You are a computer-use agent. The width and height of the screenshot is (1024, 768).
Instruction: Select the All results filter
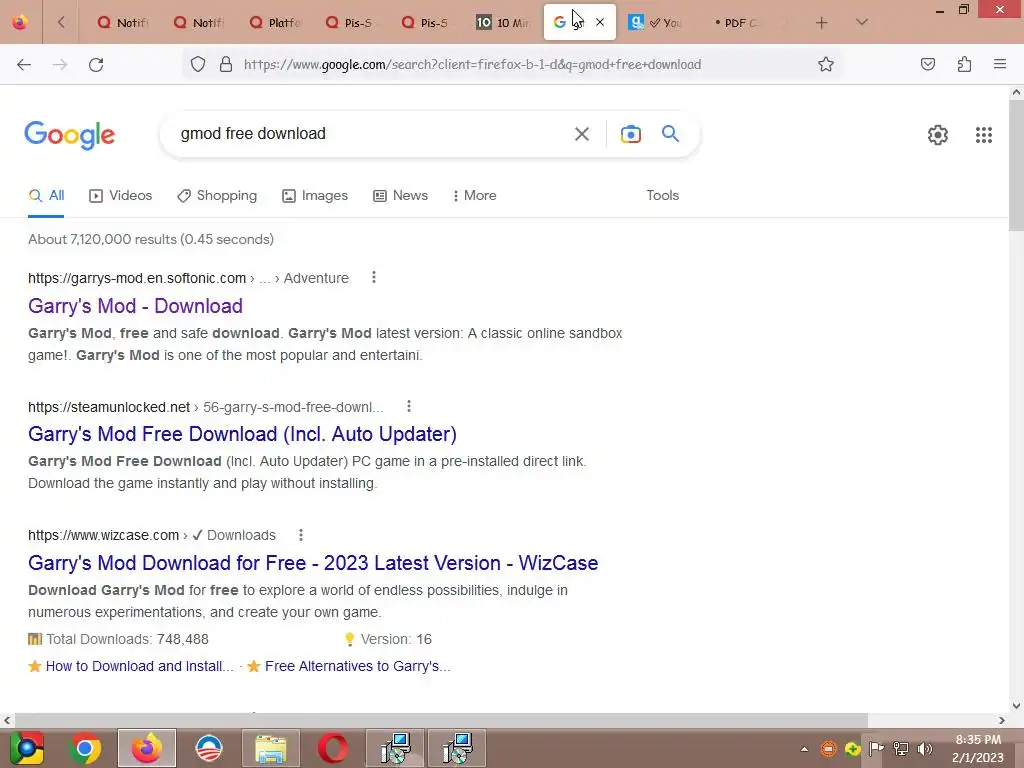(x=46, y=195)
